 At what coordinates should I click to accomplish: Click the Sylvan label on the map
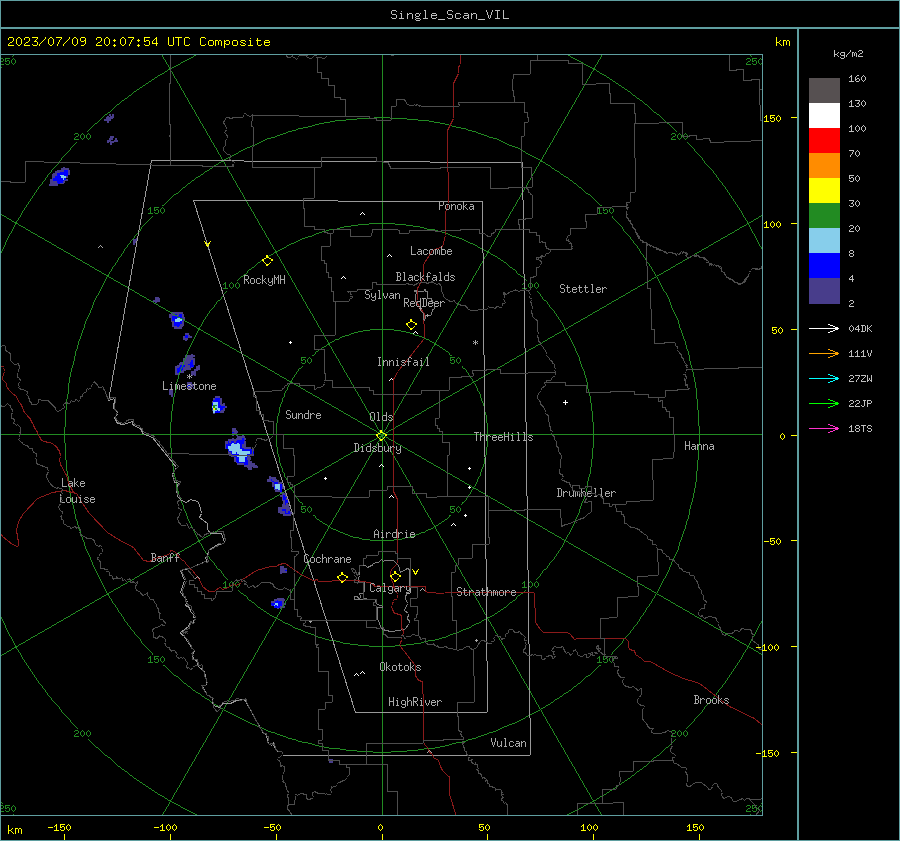(x=382, y=295)
